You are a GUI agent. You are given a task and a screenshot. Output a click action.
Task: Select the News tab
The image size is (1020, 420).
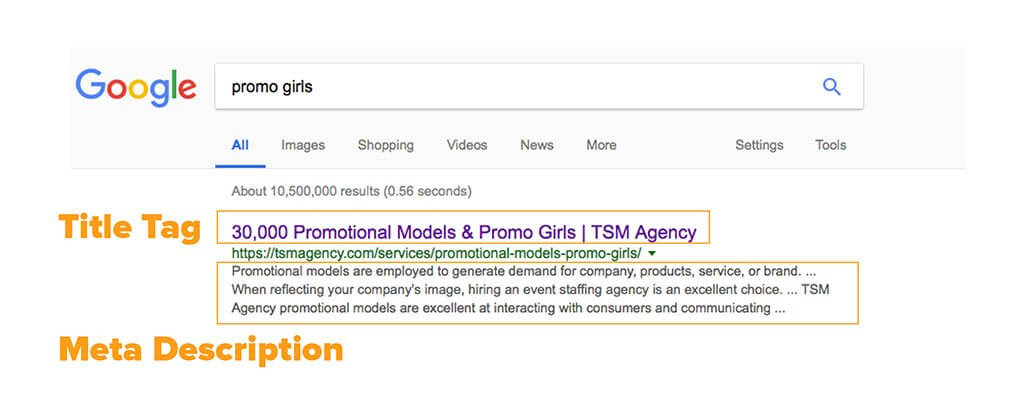coord(537,145)
